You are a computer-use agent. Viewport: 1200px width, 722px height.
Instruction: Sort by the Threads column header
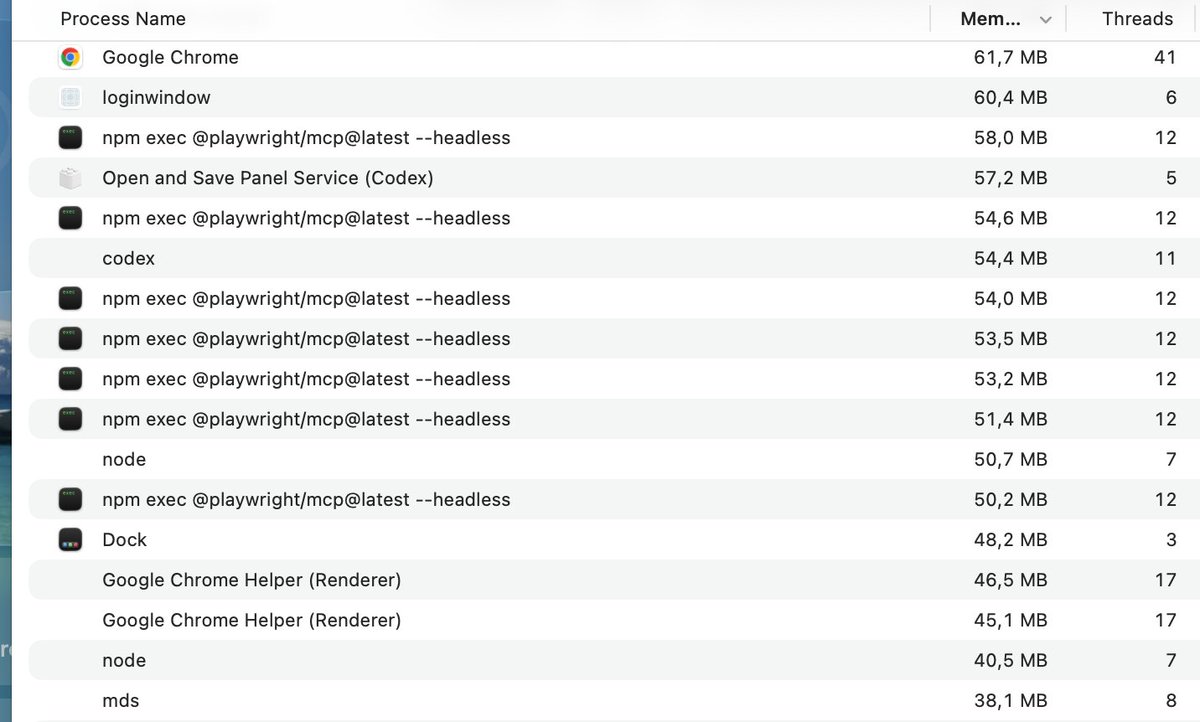point(1138,18)
